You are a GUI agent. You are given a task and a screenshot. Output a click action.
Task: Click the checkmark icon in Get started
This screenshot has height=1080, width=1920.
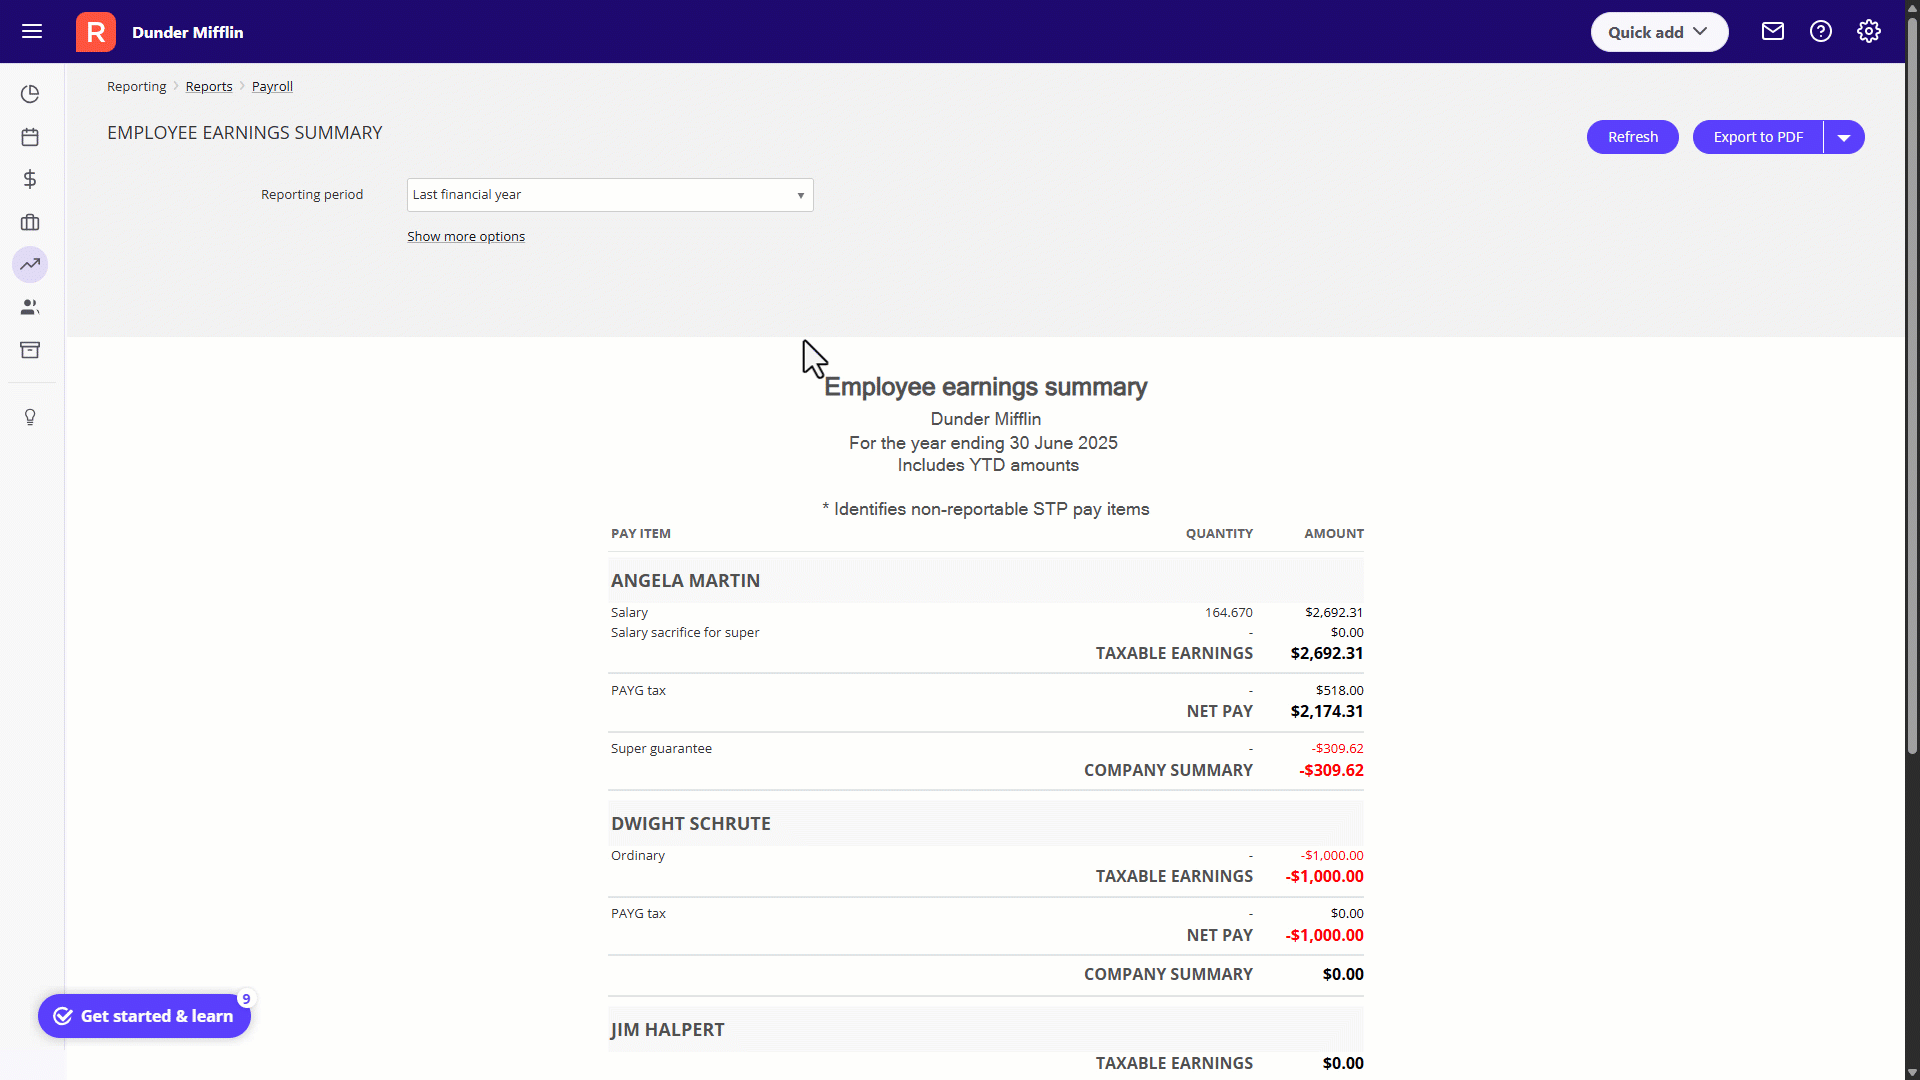click(x=63, y=1016)
